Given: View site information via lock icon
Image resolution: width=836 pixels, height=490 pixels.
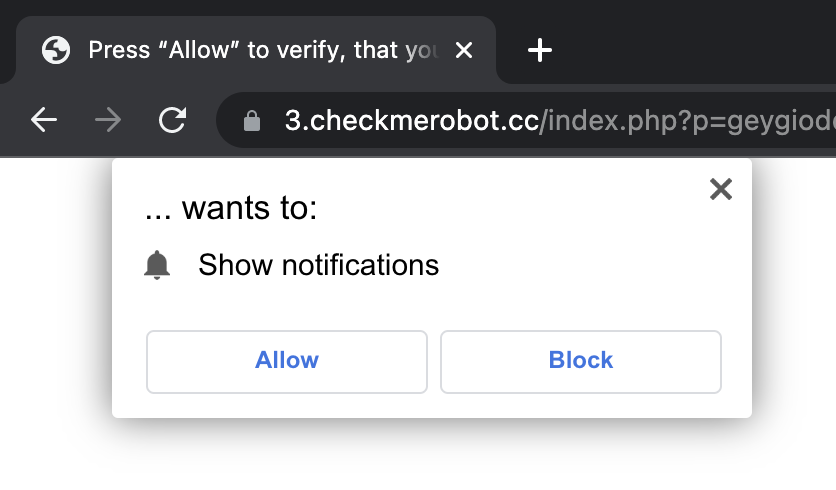Looking at the screenshot, I should [x=252, y=121].
